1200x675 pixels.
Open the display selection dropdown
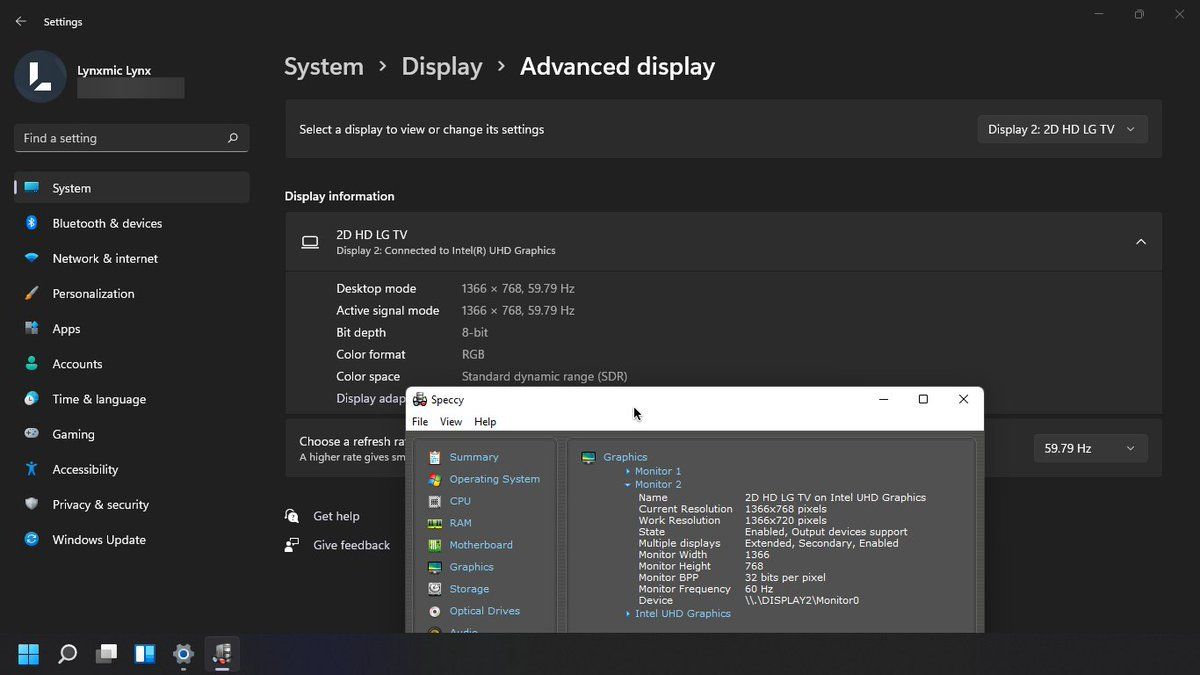1061,129
